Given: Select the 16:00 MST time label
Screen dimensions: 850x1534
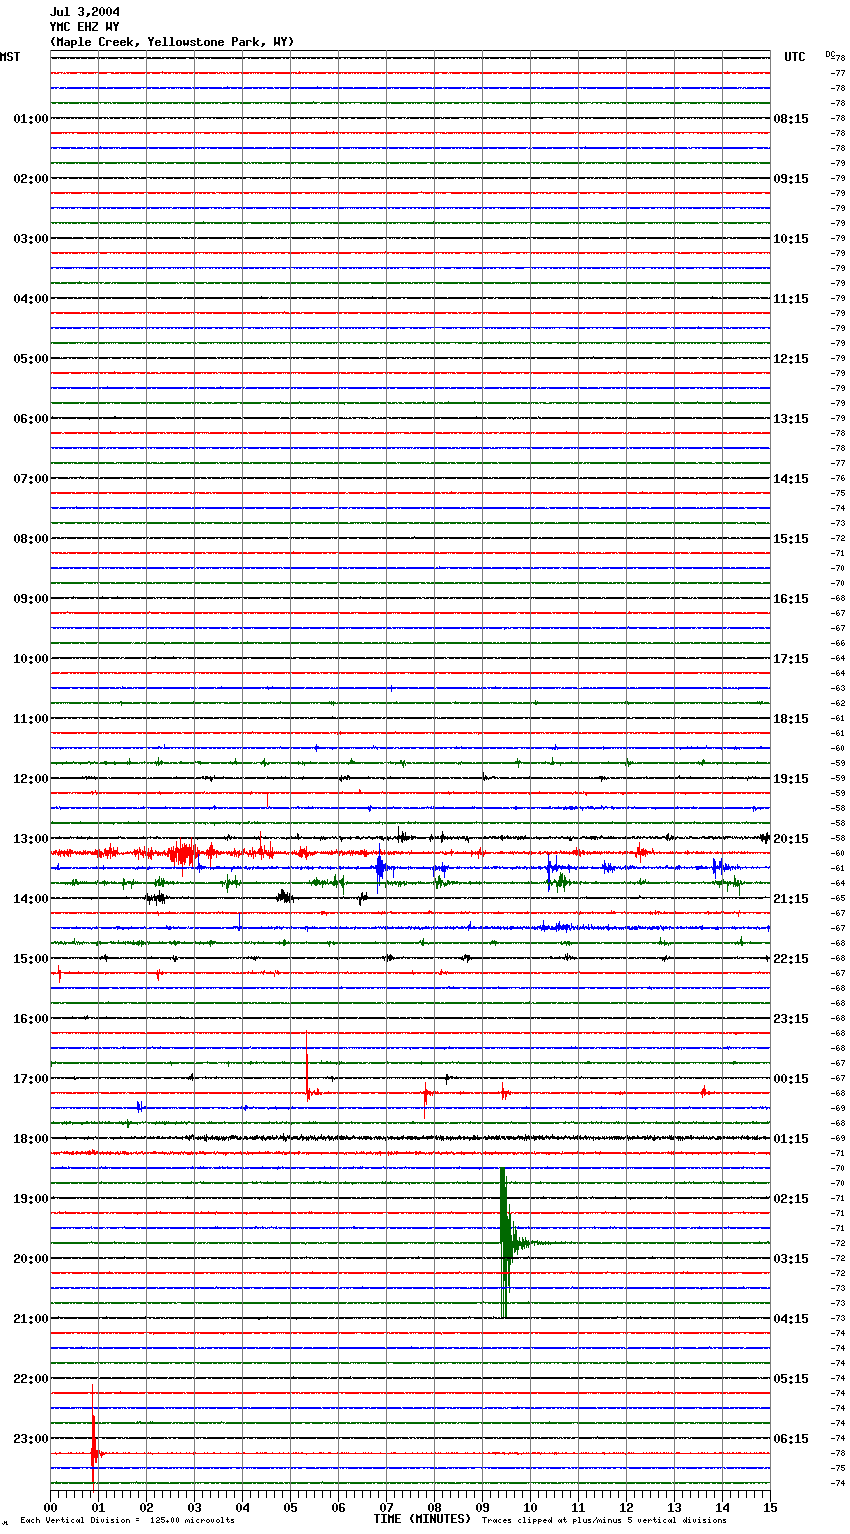Looking at the screenshot, I should [31, 1019].
